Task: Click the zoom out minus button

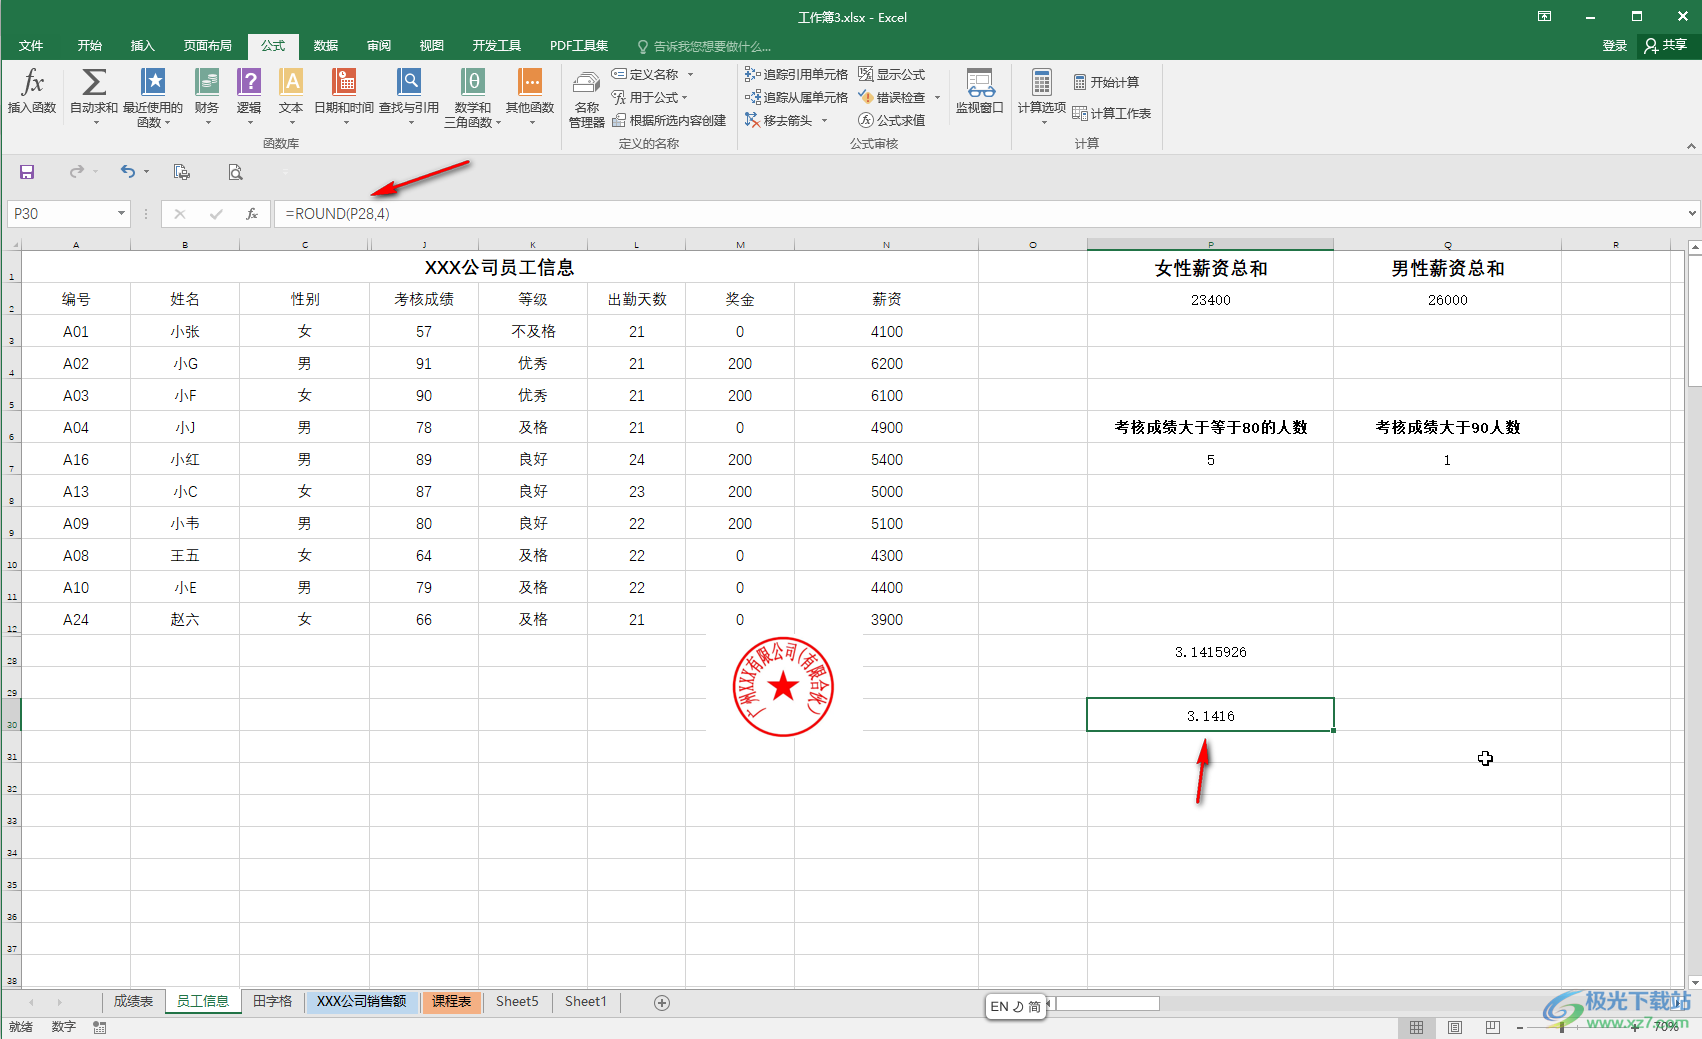Action: click(1520, 1027)
